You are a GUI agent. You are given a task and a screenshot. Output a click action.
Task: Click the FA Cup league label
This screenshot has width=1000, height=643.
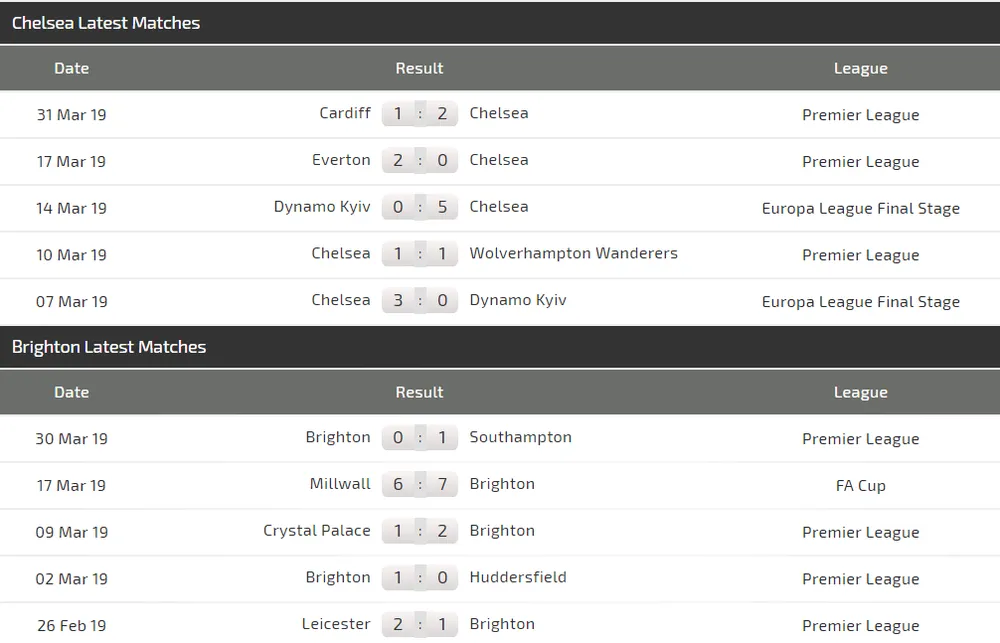(x=860, y=485)
